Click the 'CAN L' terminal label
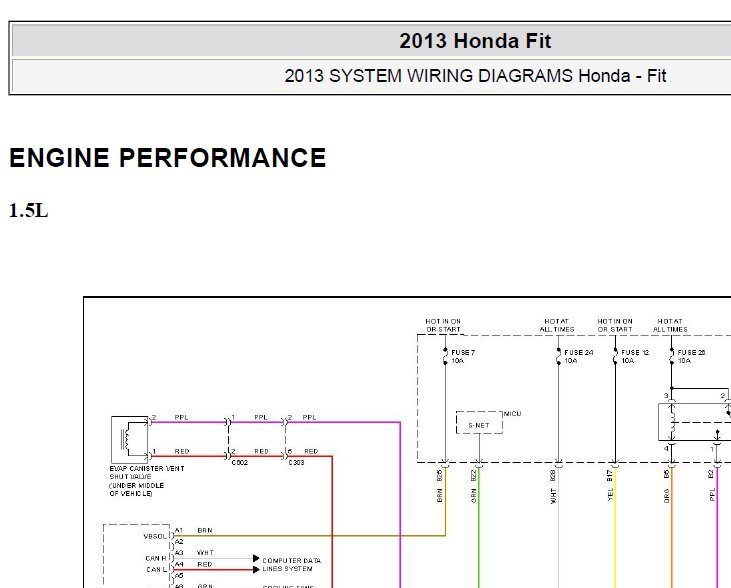The height and width of the screenshot is (588, 731). tap(156, 569)
